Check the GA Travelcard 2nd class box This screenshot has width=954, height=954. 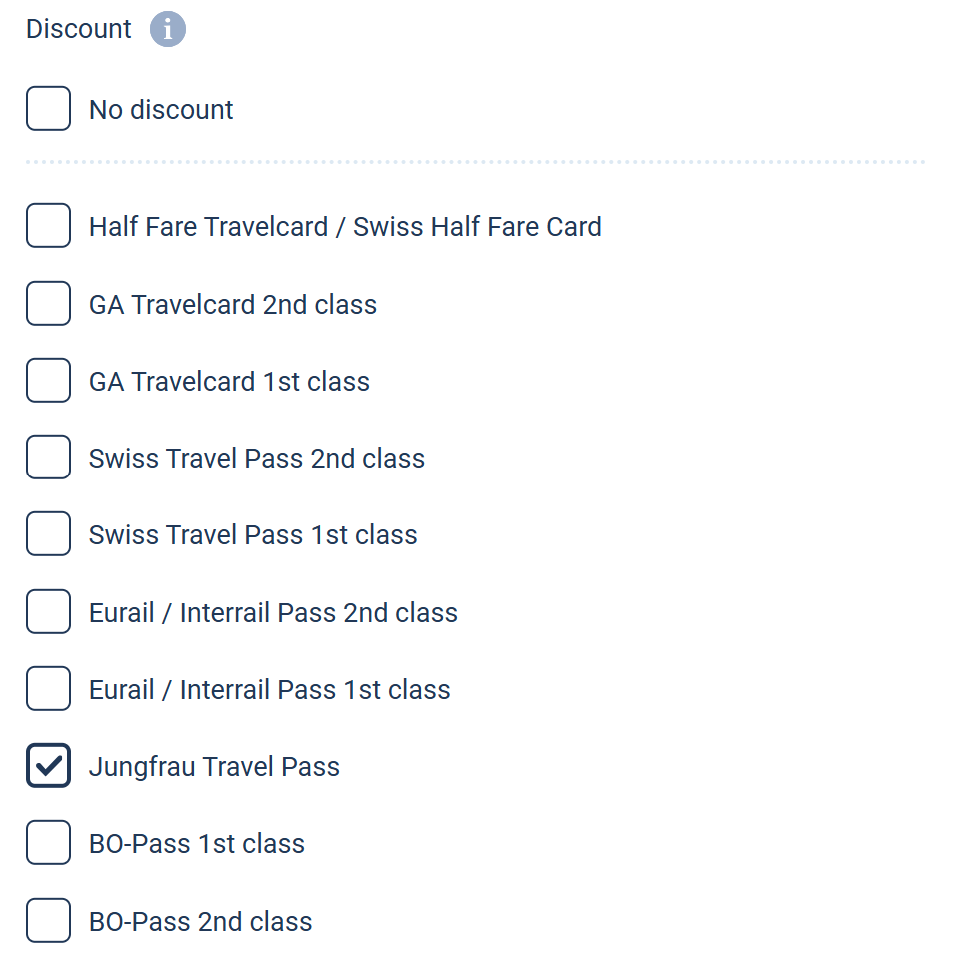pyautogui.click(x=48, y=304)
